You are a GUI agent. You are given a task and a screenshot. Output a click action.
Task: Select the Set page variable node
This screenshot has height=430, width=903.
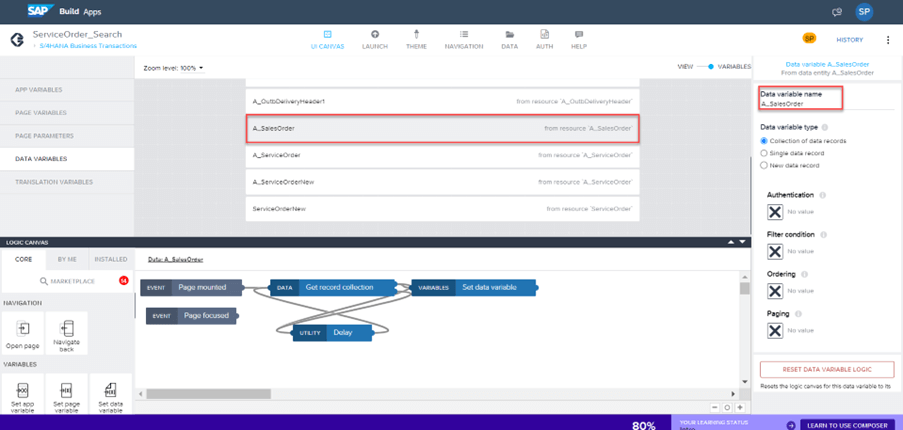coord(67,394)
